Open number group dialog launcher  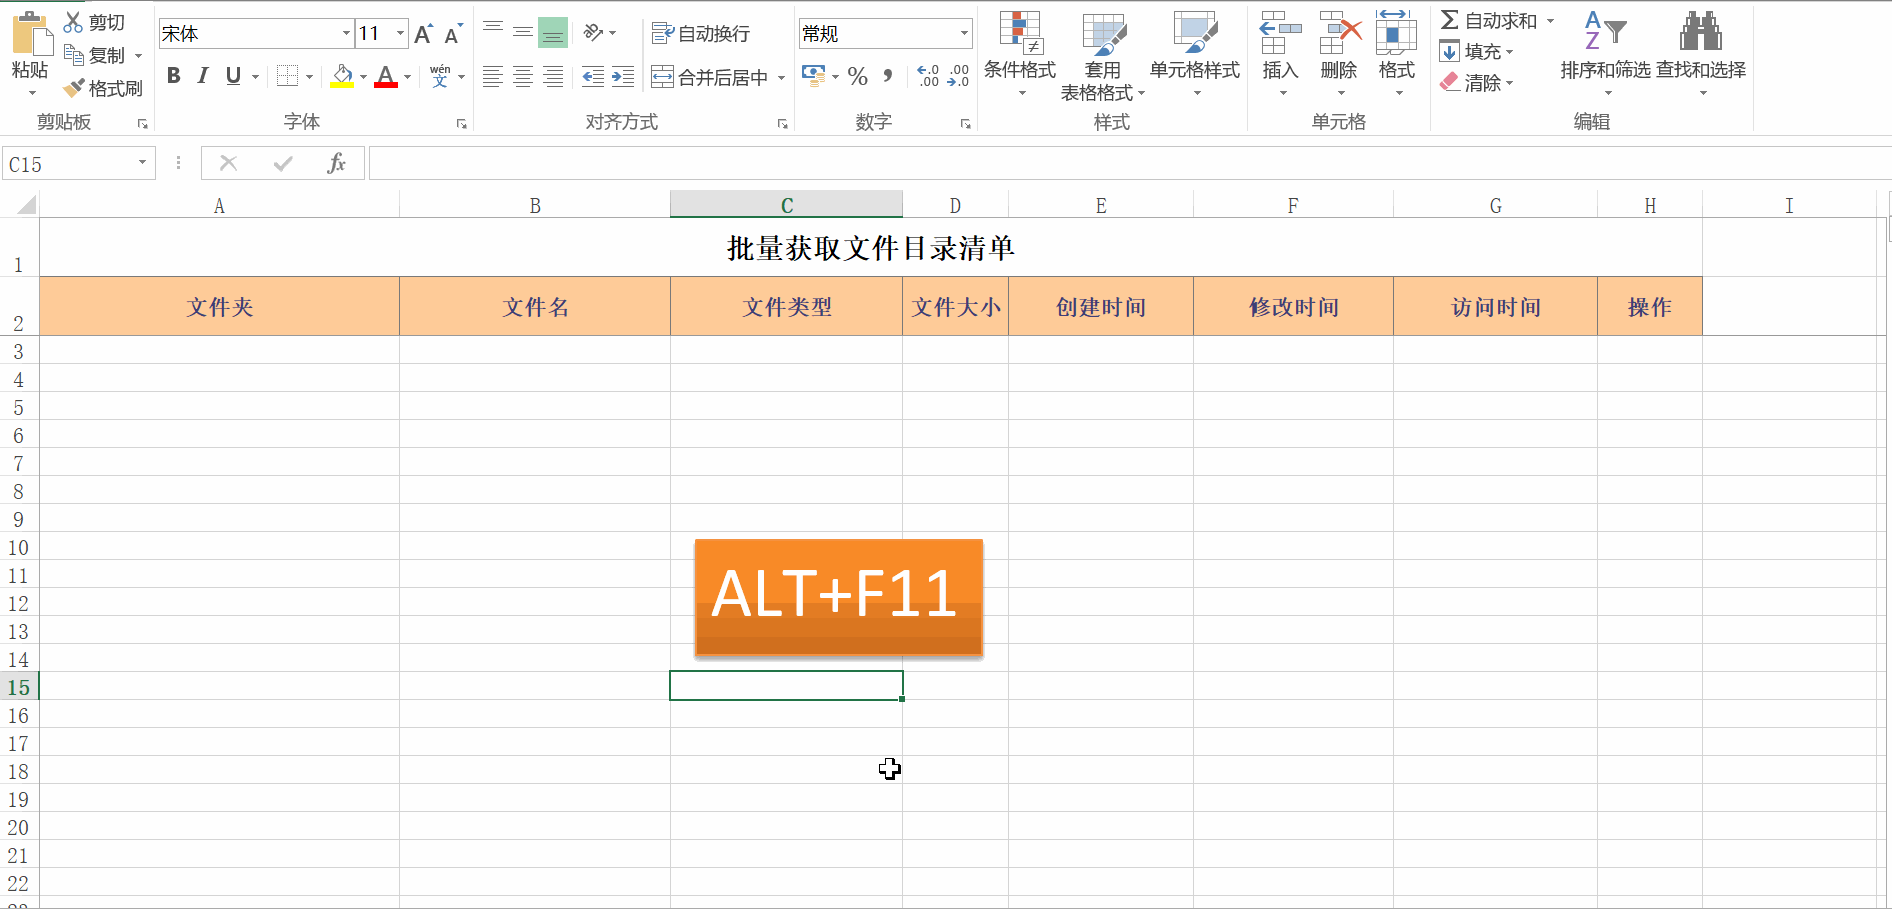[966, 124]
